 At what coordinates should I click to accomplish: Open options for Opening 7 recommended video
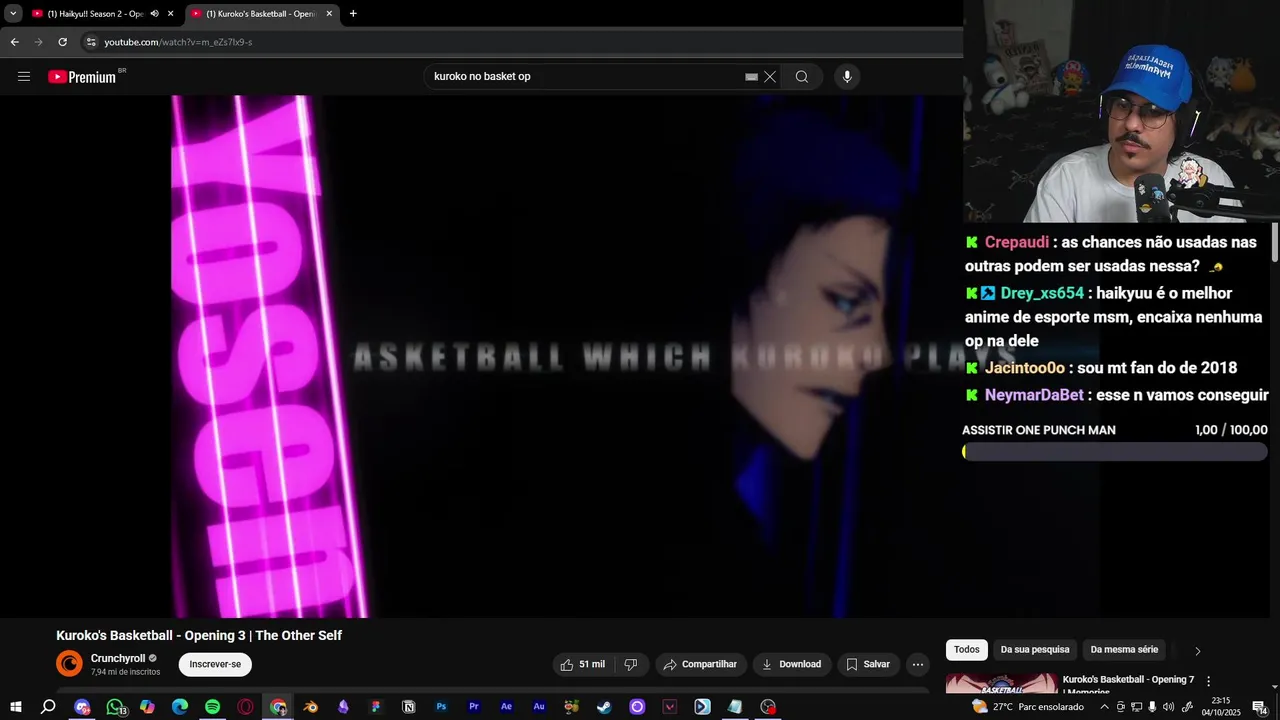(x=1208, y=681)
